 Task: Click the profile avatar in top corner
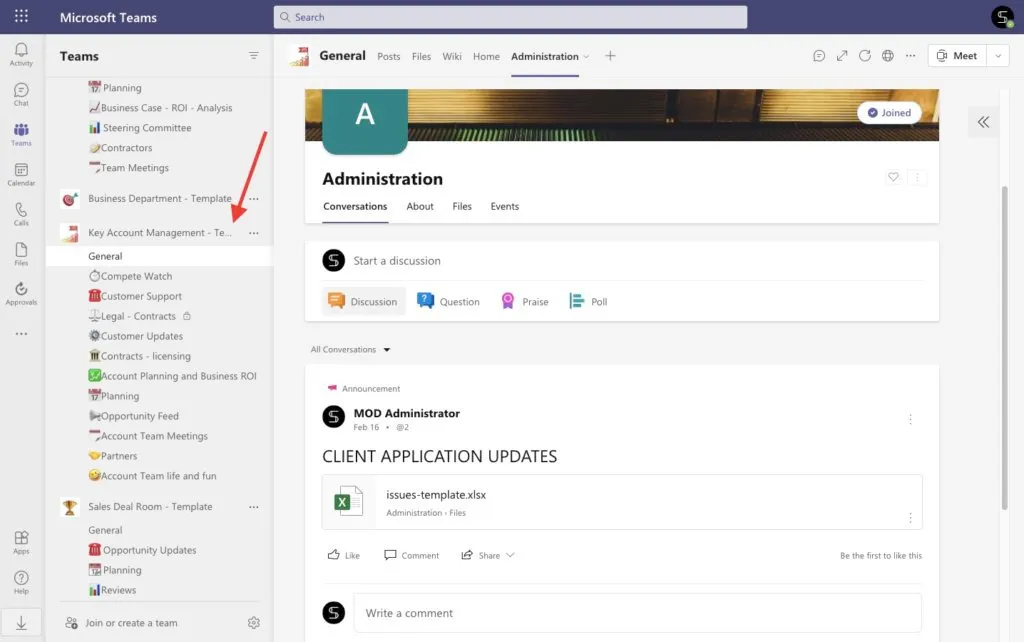[x=1002, y=17]
